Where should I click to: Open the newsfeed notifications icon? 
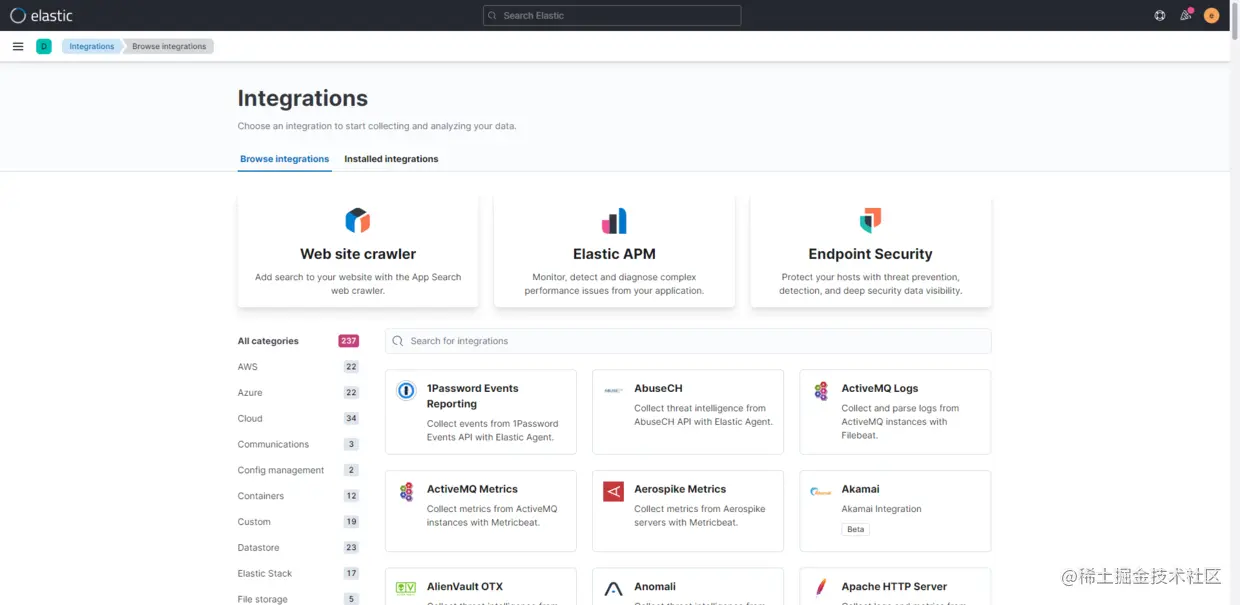coord(1186,15)
